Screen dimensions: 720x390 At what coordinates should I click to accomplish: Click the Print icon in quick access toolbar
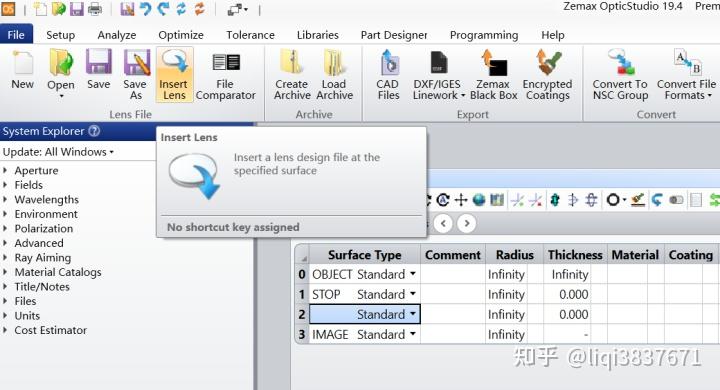click(95, 9)
